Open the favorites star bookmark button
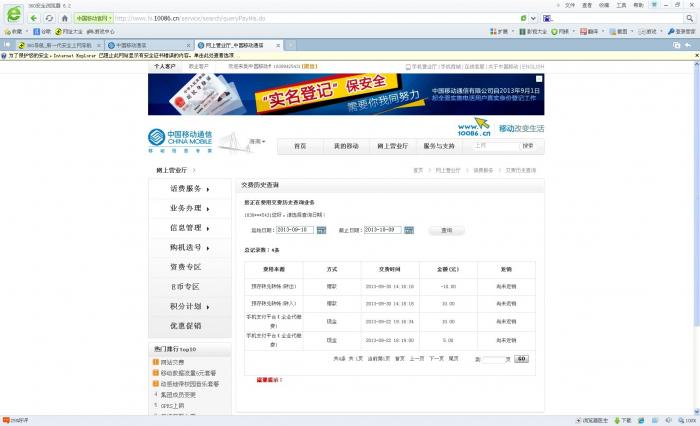Viewport: 700px width, 426px height. click(13, 32)
